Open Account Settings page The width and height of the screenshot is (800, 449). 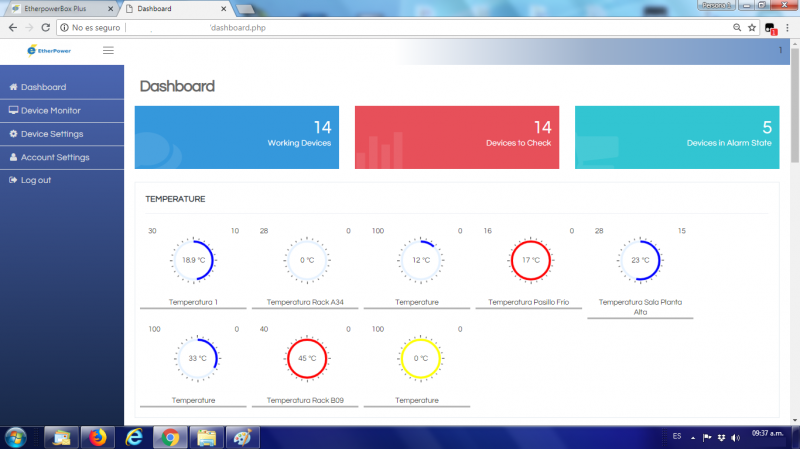tap(54, 157)
